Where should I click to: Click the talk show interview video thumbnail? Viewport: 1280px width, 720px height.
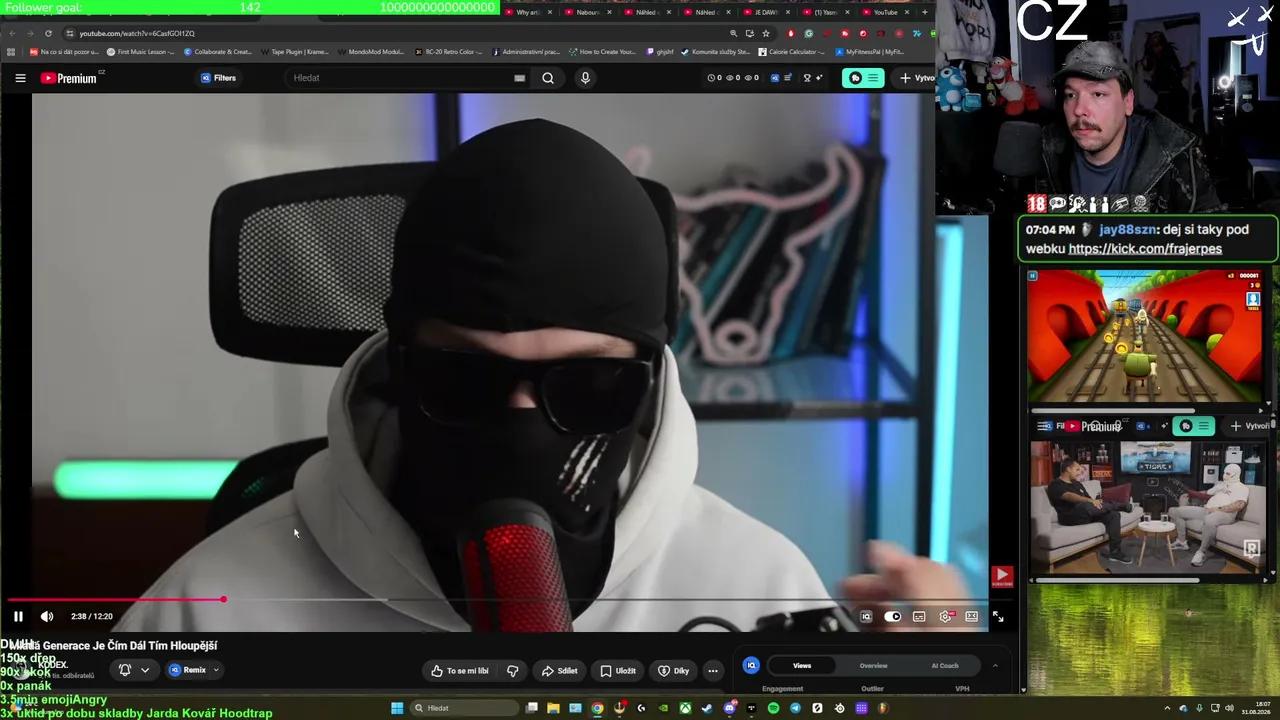tap(1147, 507)
